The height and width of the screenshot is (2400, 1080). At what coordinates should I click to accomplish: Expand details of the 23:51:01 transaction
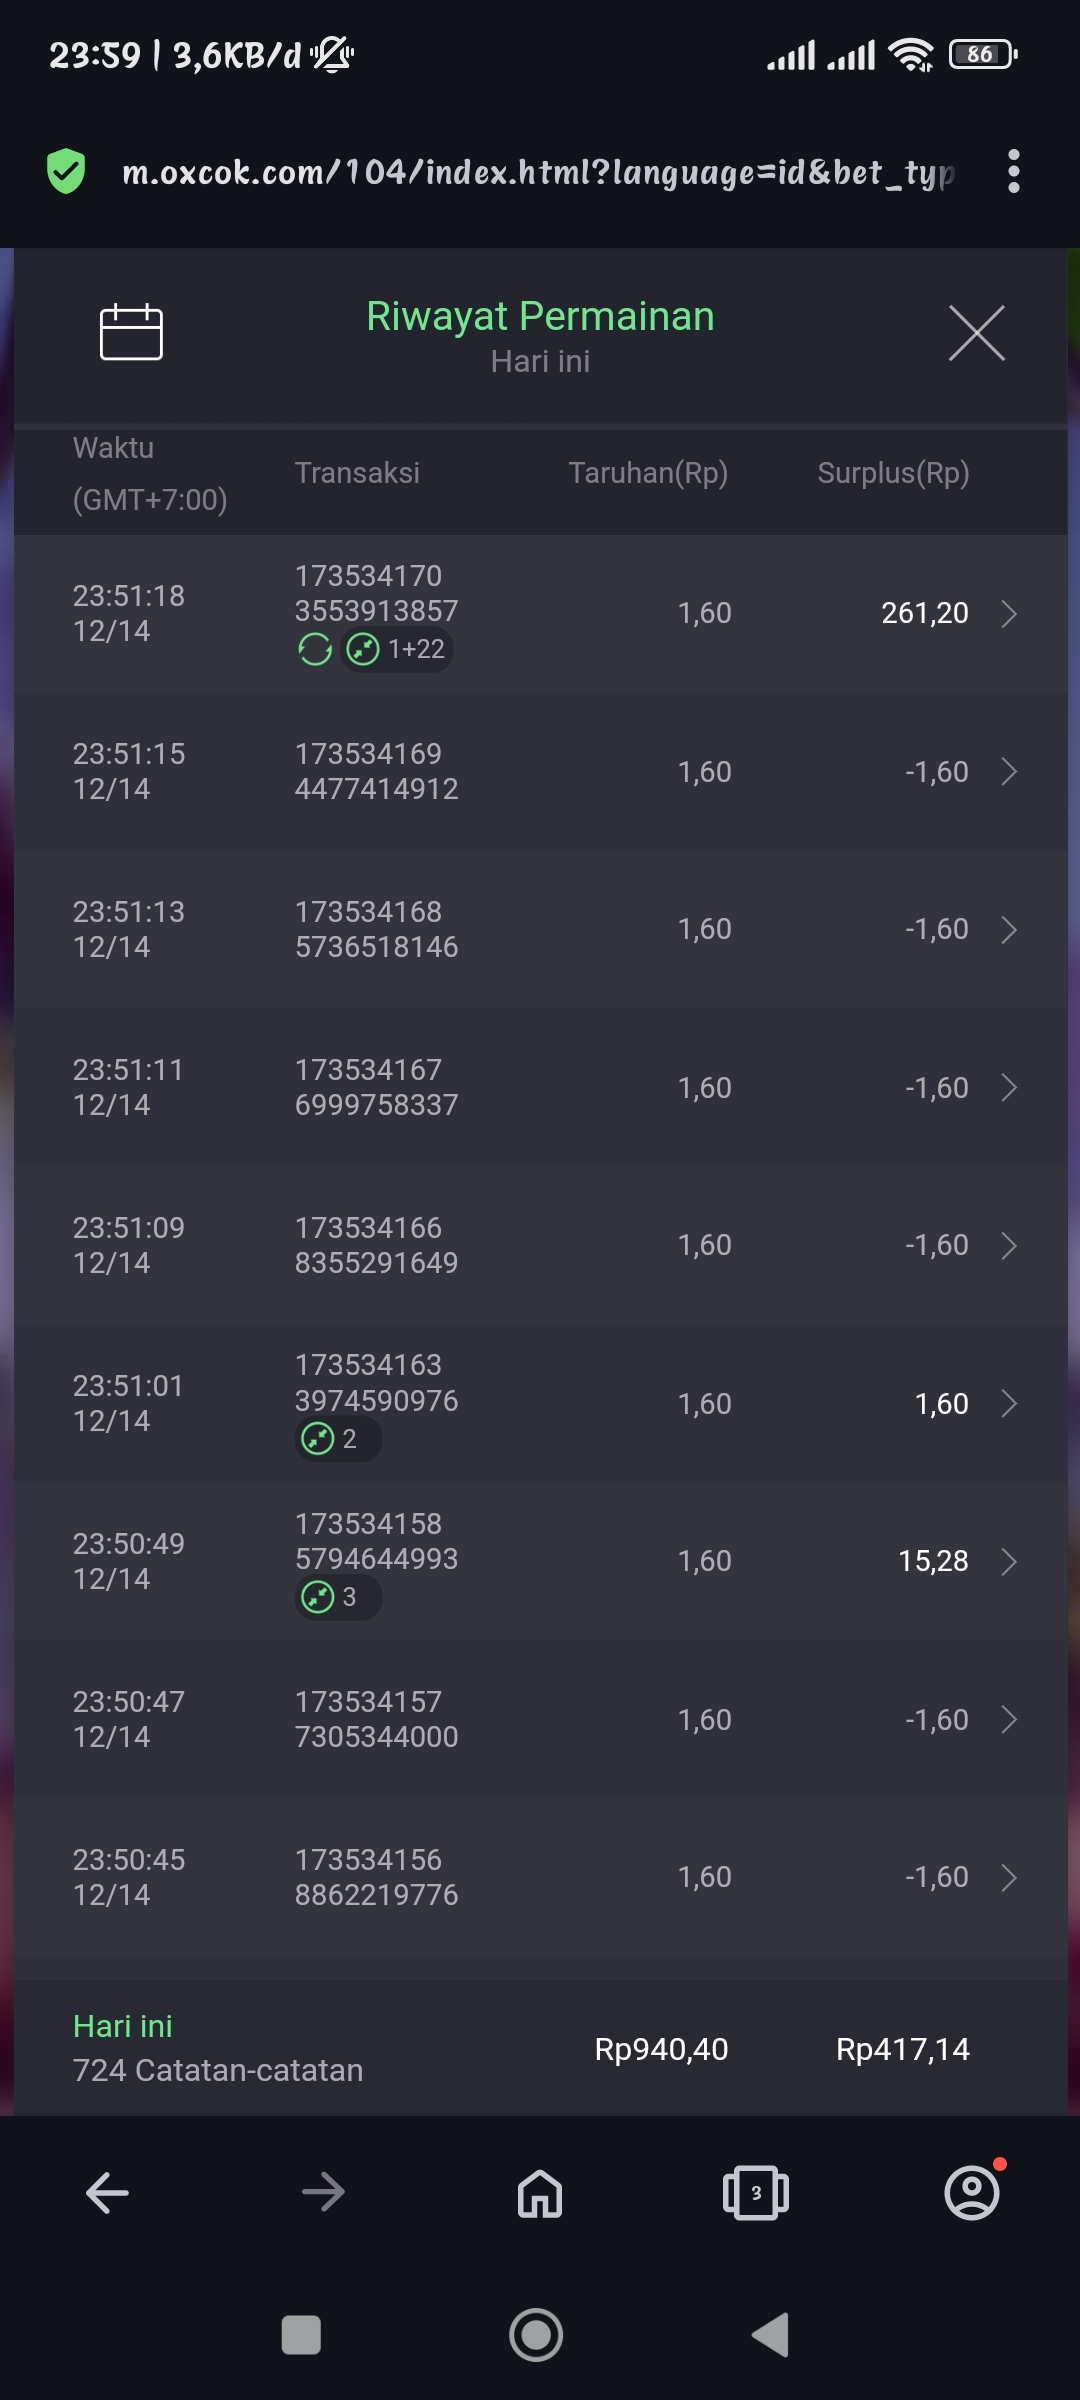pyautogui.click(x=1009, y=1403)
